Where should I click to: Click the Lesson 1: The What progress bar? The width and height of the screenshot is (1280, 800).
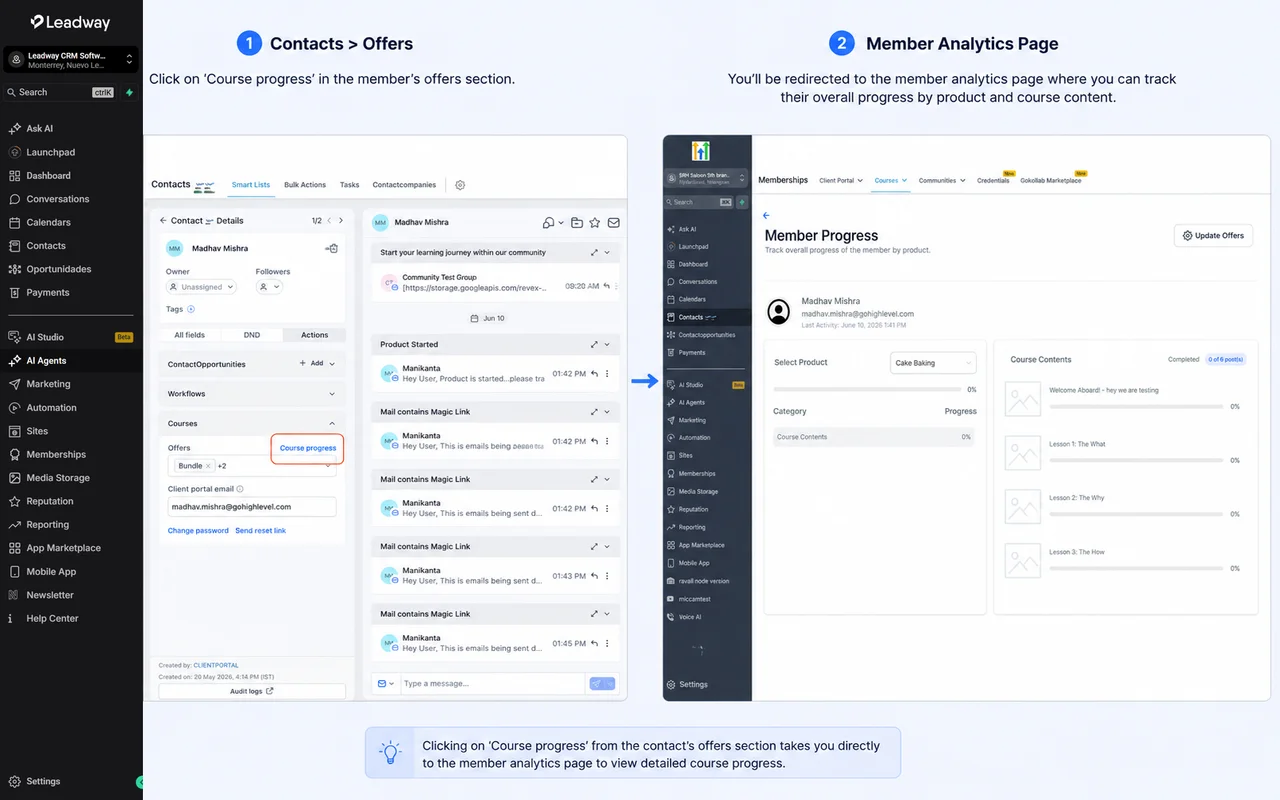click(1135, 460)
